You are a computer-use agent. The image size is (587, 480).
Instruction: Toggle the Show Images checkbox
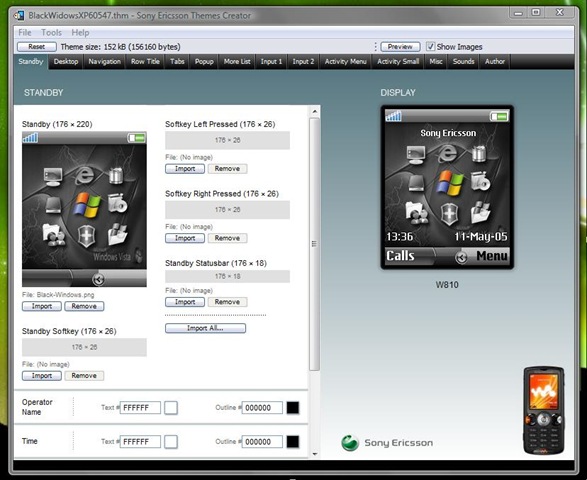(431, 46)
